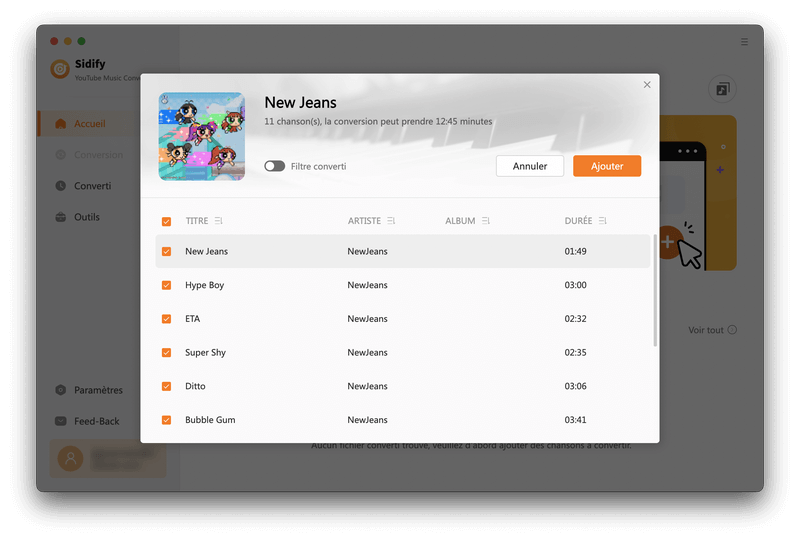Image resolution: width=800 pixels, height=540 pixels.
Task: Click the Outils toolbox icon
Action: [61, 217]
